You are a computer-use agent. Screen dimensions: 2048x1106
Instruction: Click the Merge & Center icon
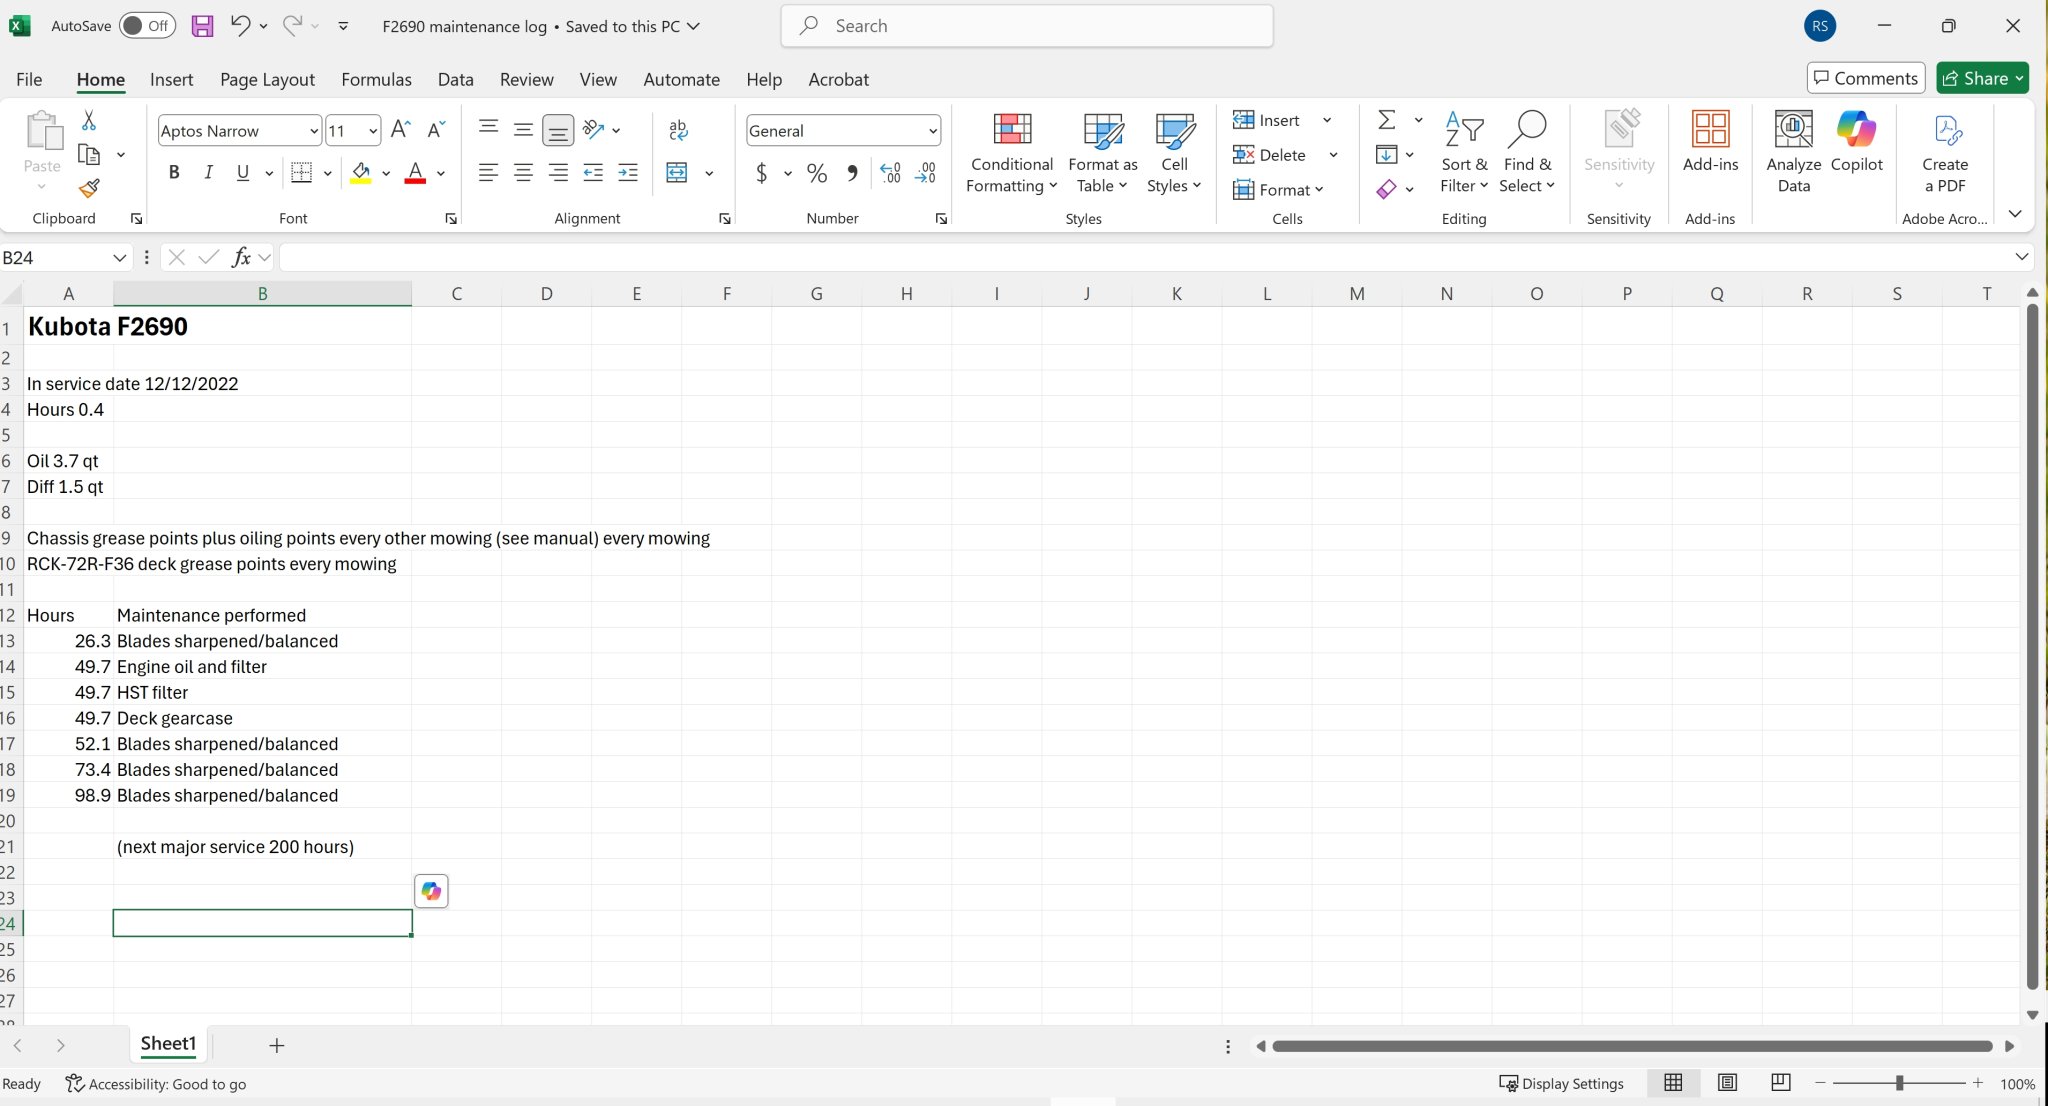[677, 173]
